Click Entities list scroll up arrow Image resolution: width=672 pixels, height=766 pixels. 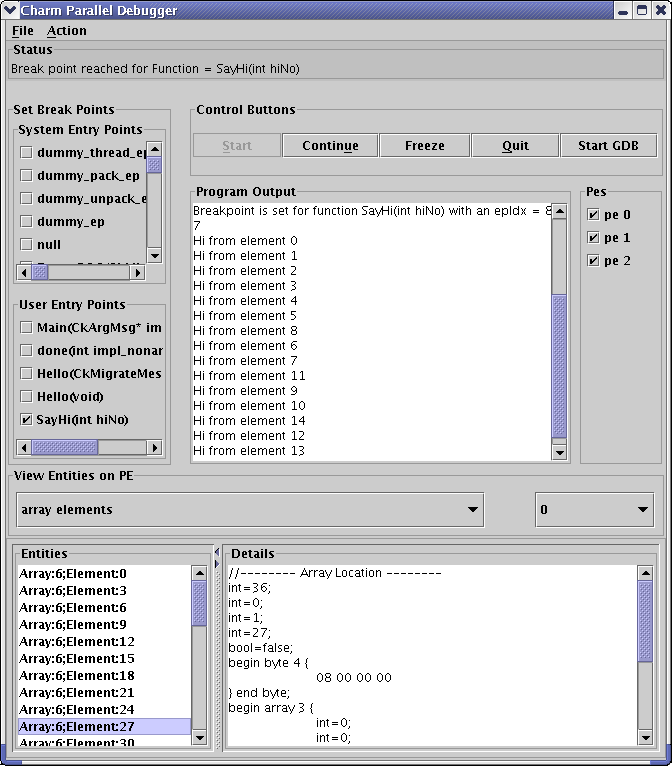199,573
